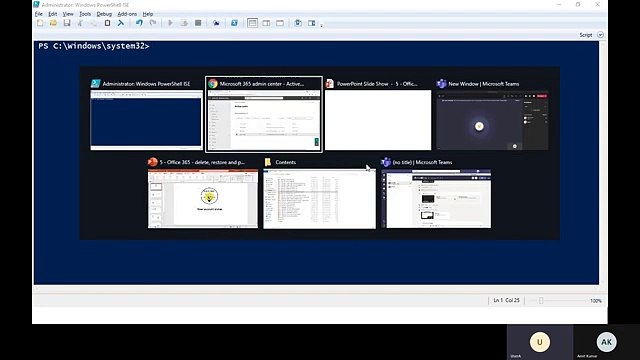Screen dimensions: 640x360
Task: Show the script pane on the right
Action: (x=266, y=23)
